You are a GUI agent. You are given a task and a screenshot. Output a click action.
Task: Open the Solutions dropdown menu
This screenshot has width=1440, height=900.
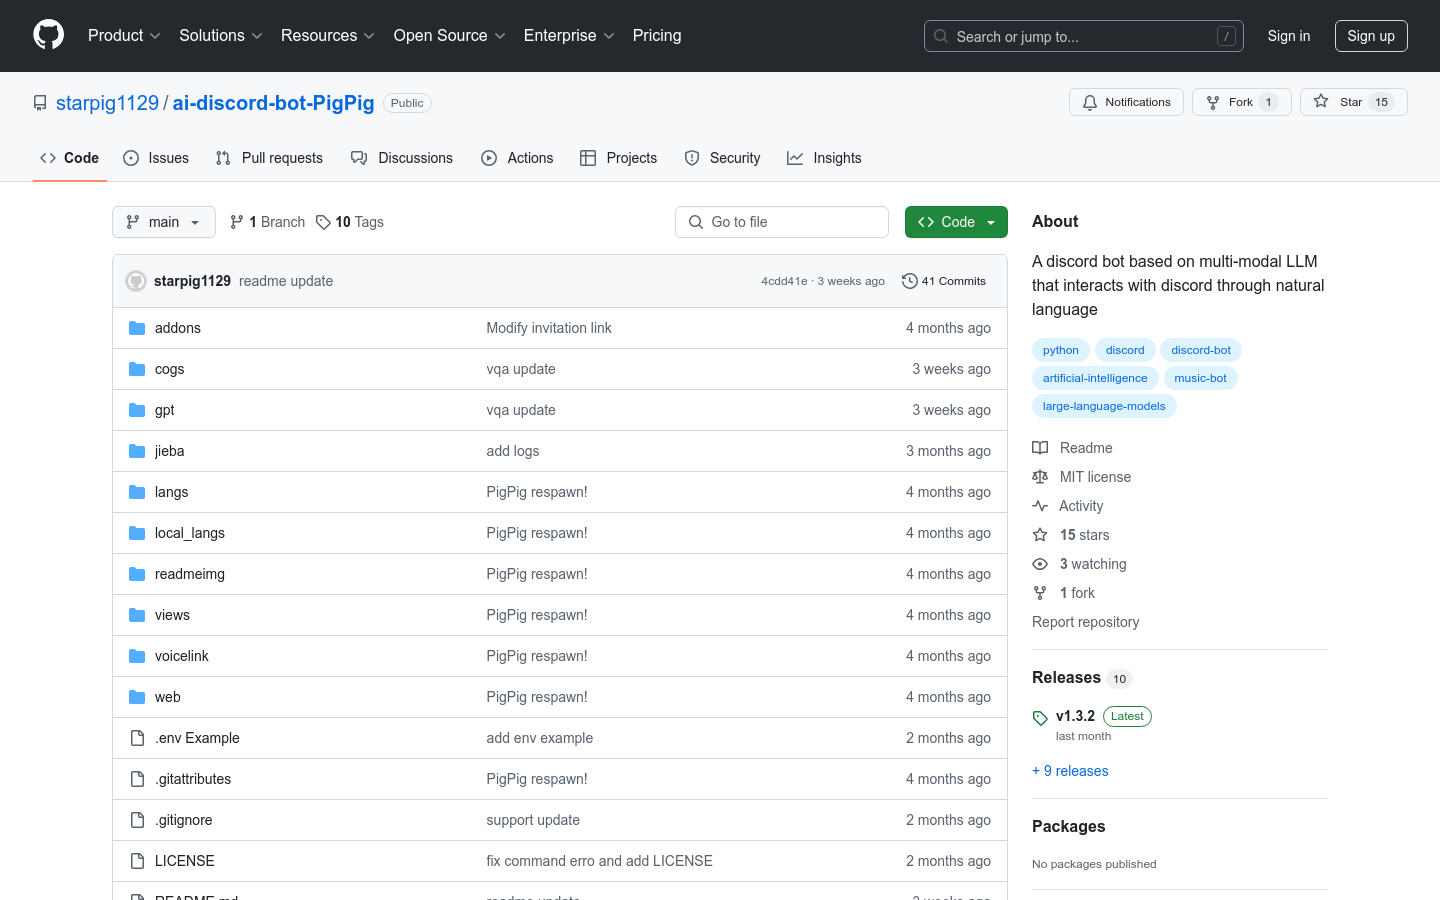pyautogui.click(x=220, y=35)
